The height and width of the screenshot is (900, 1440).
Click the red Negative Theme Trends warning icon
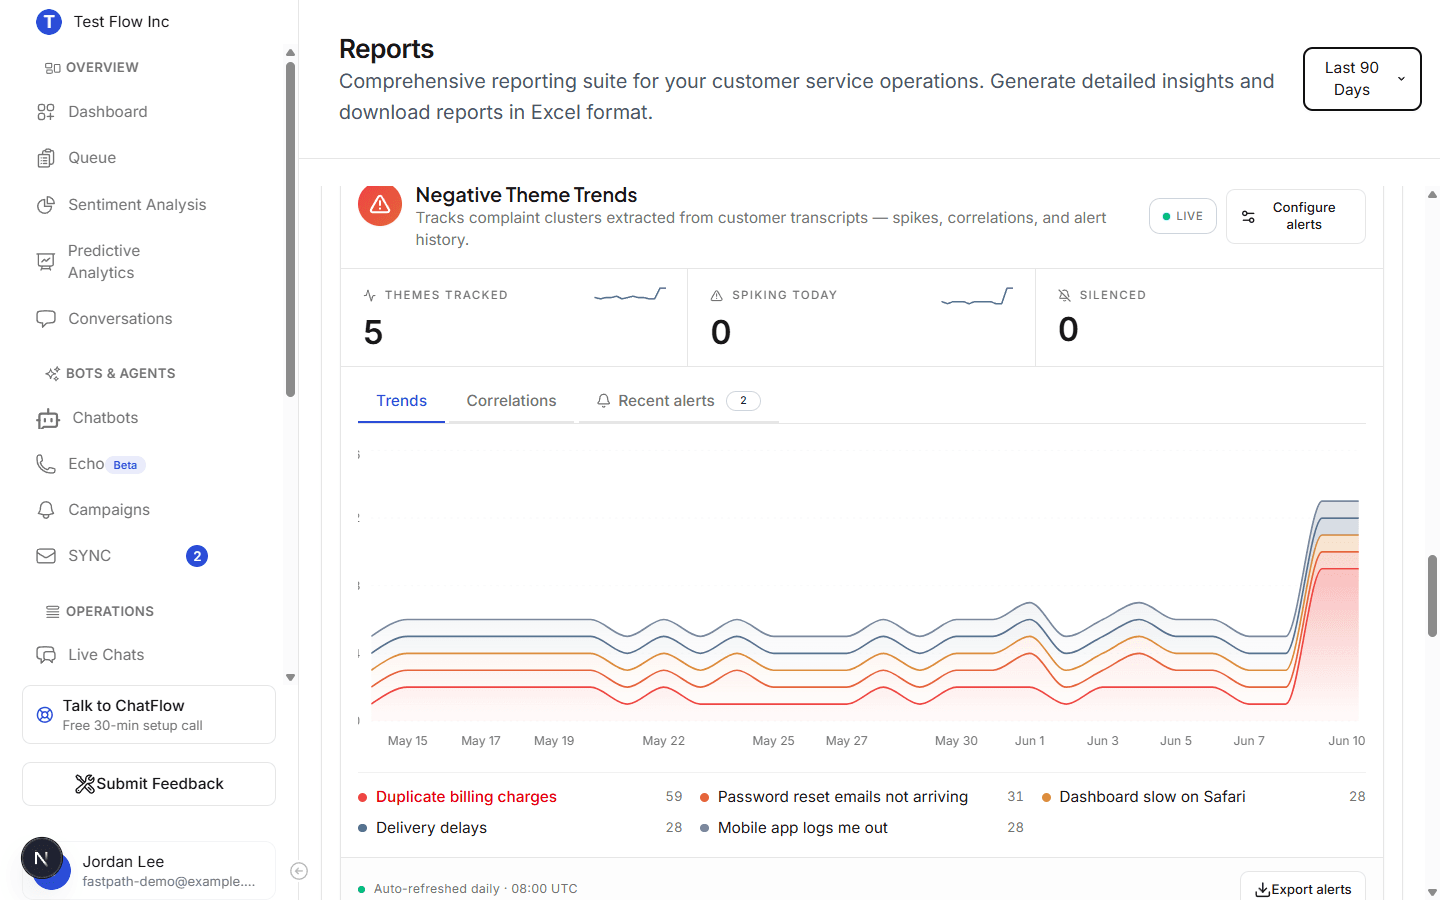click(x=380, y=204)
